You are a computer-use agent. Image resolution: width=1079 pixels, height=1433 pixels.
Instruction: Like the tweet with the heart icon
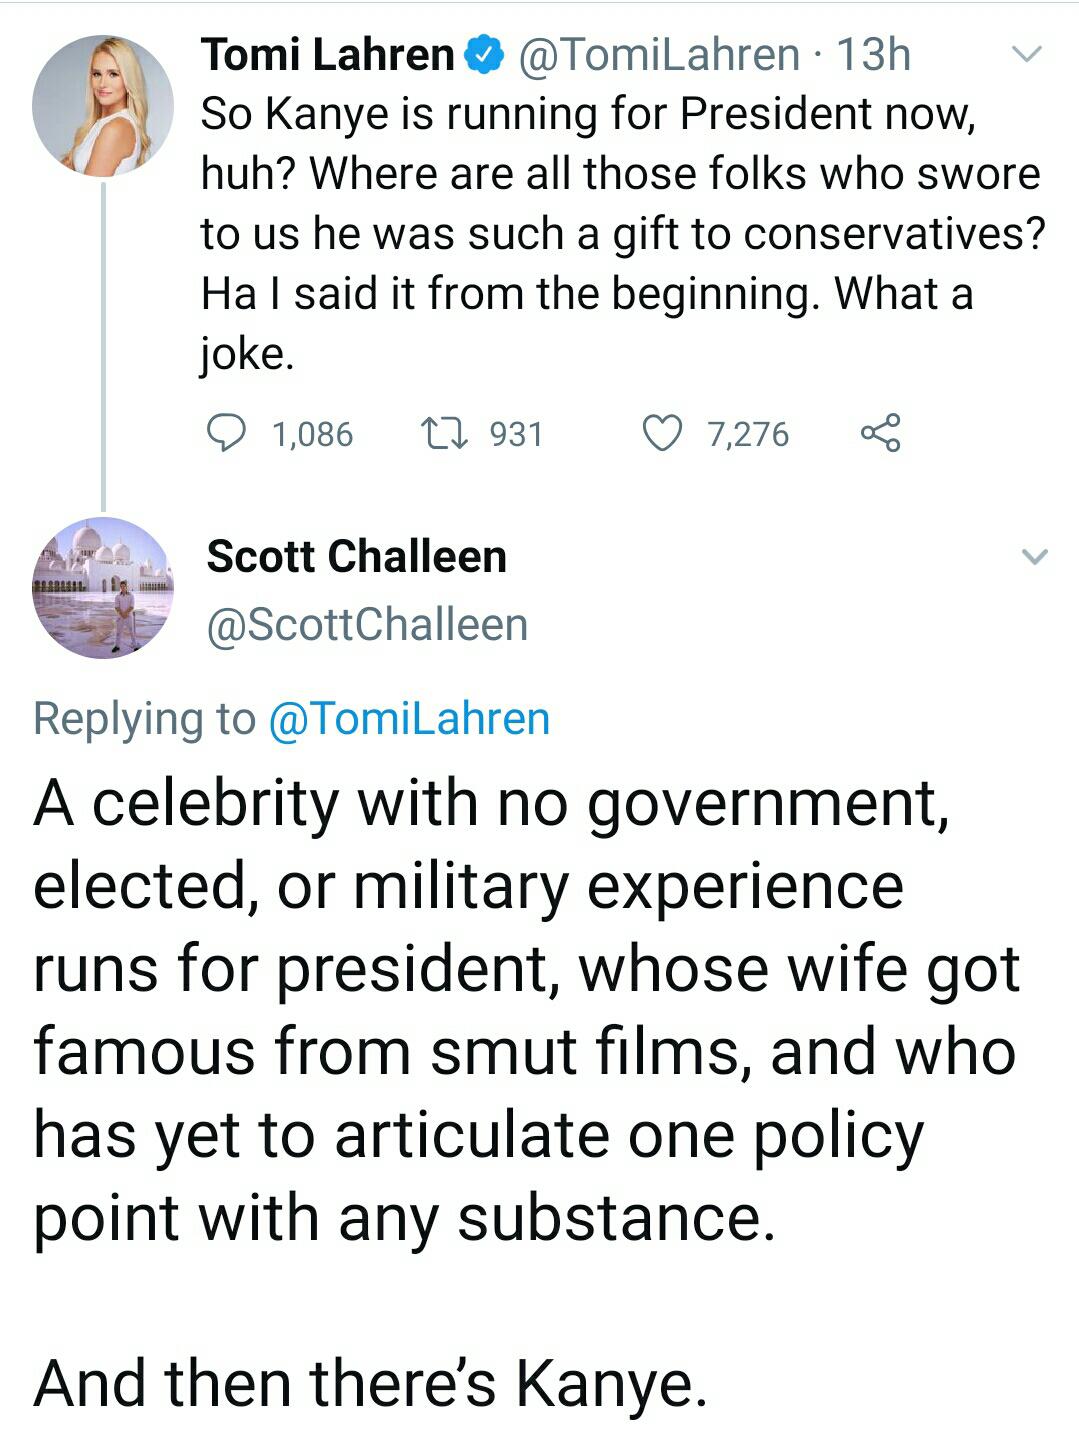point(661,434)
